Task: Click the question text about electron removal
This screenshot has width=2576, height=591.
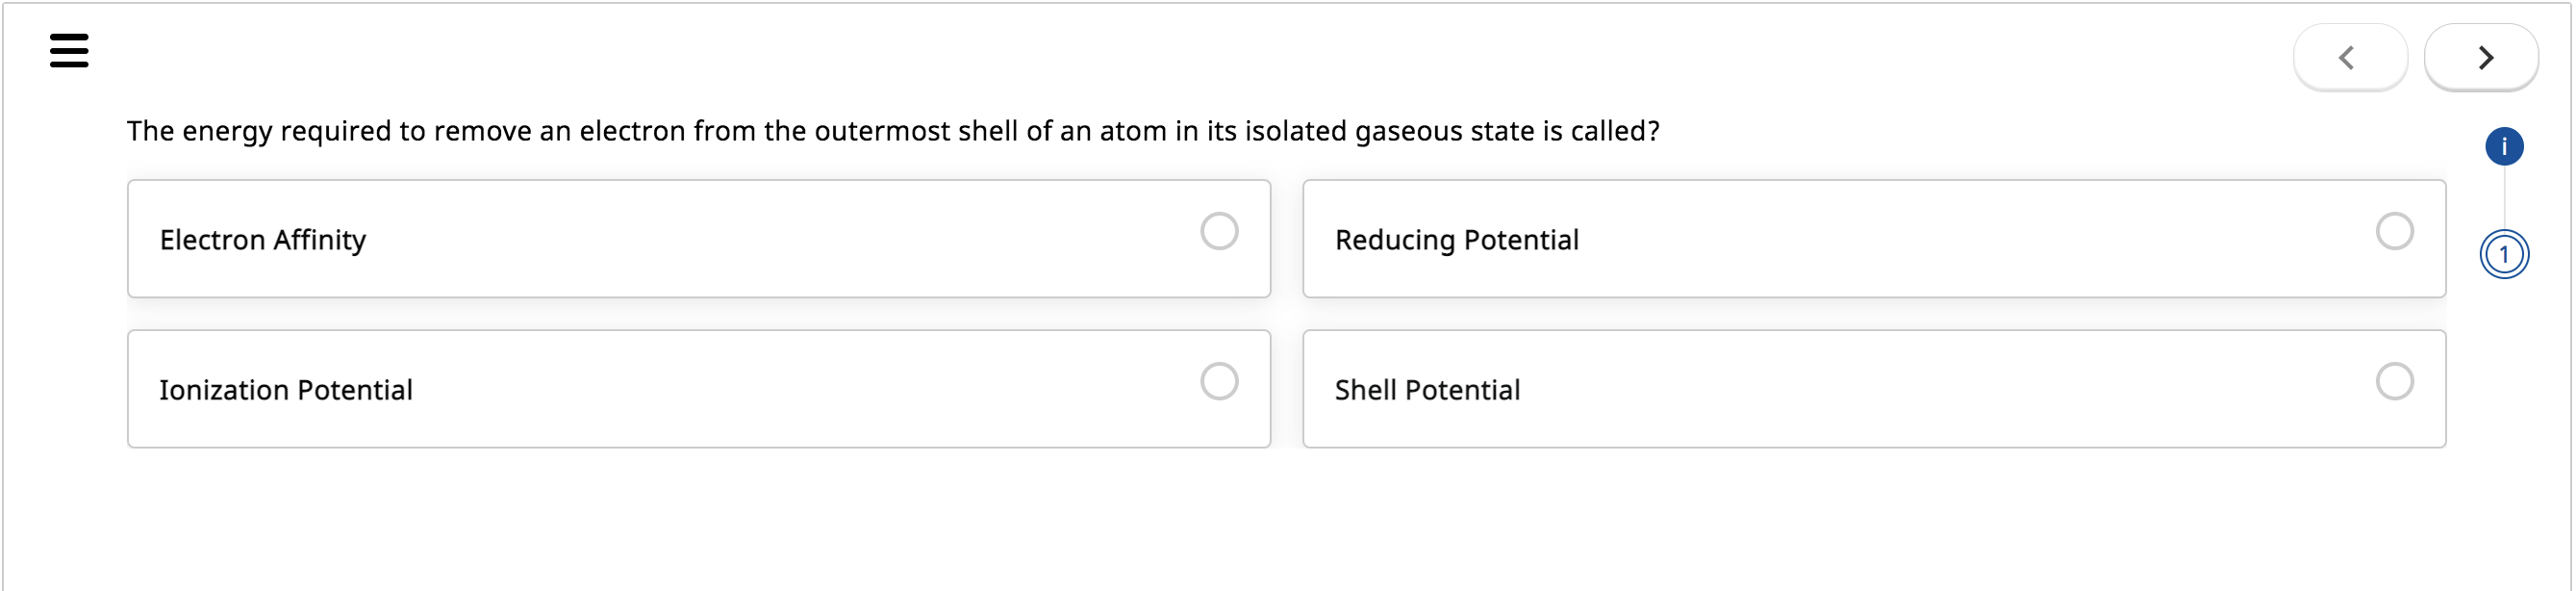Action: click(892, 131)
